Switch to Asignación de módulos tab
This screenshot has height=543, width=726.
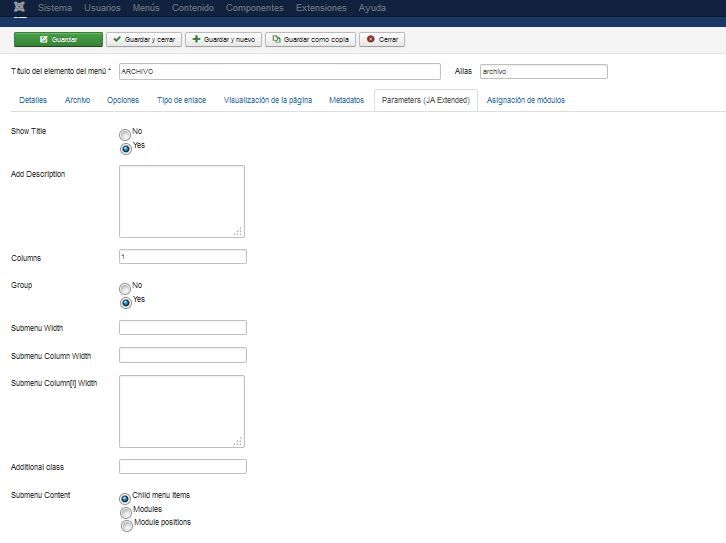point(526,100)
